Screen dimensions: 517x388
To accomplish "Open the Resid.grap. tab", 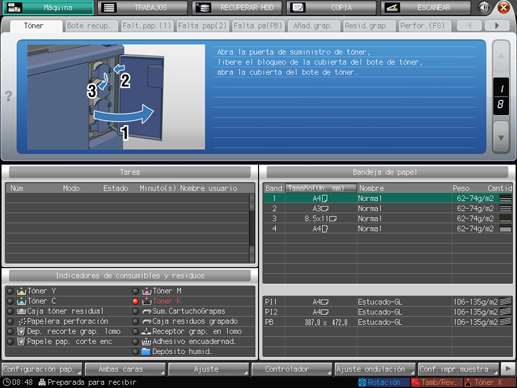I will pos(369,26).
